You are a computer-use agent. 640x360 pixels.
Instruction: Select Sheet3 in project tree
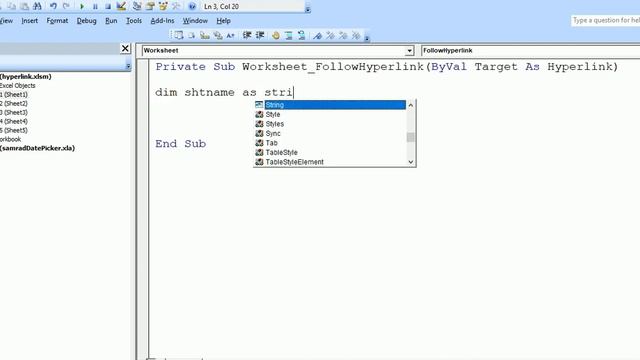(14, 112)
